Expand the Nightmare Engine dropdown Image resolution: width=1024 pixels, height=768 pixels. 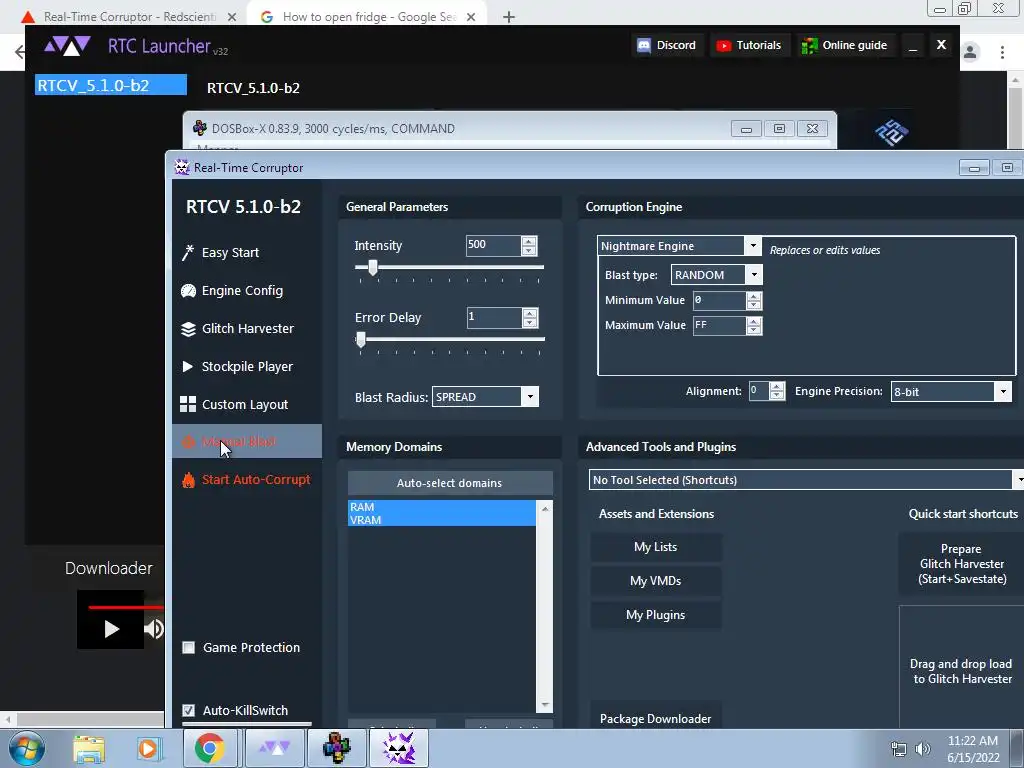tap(753, 246)
